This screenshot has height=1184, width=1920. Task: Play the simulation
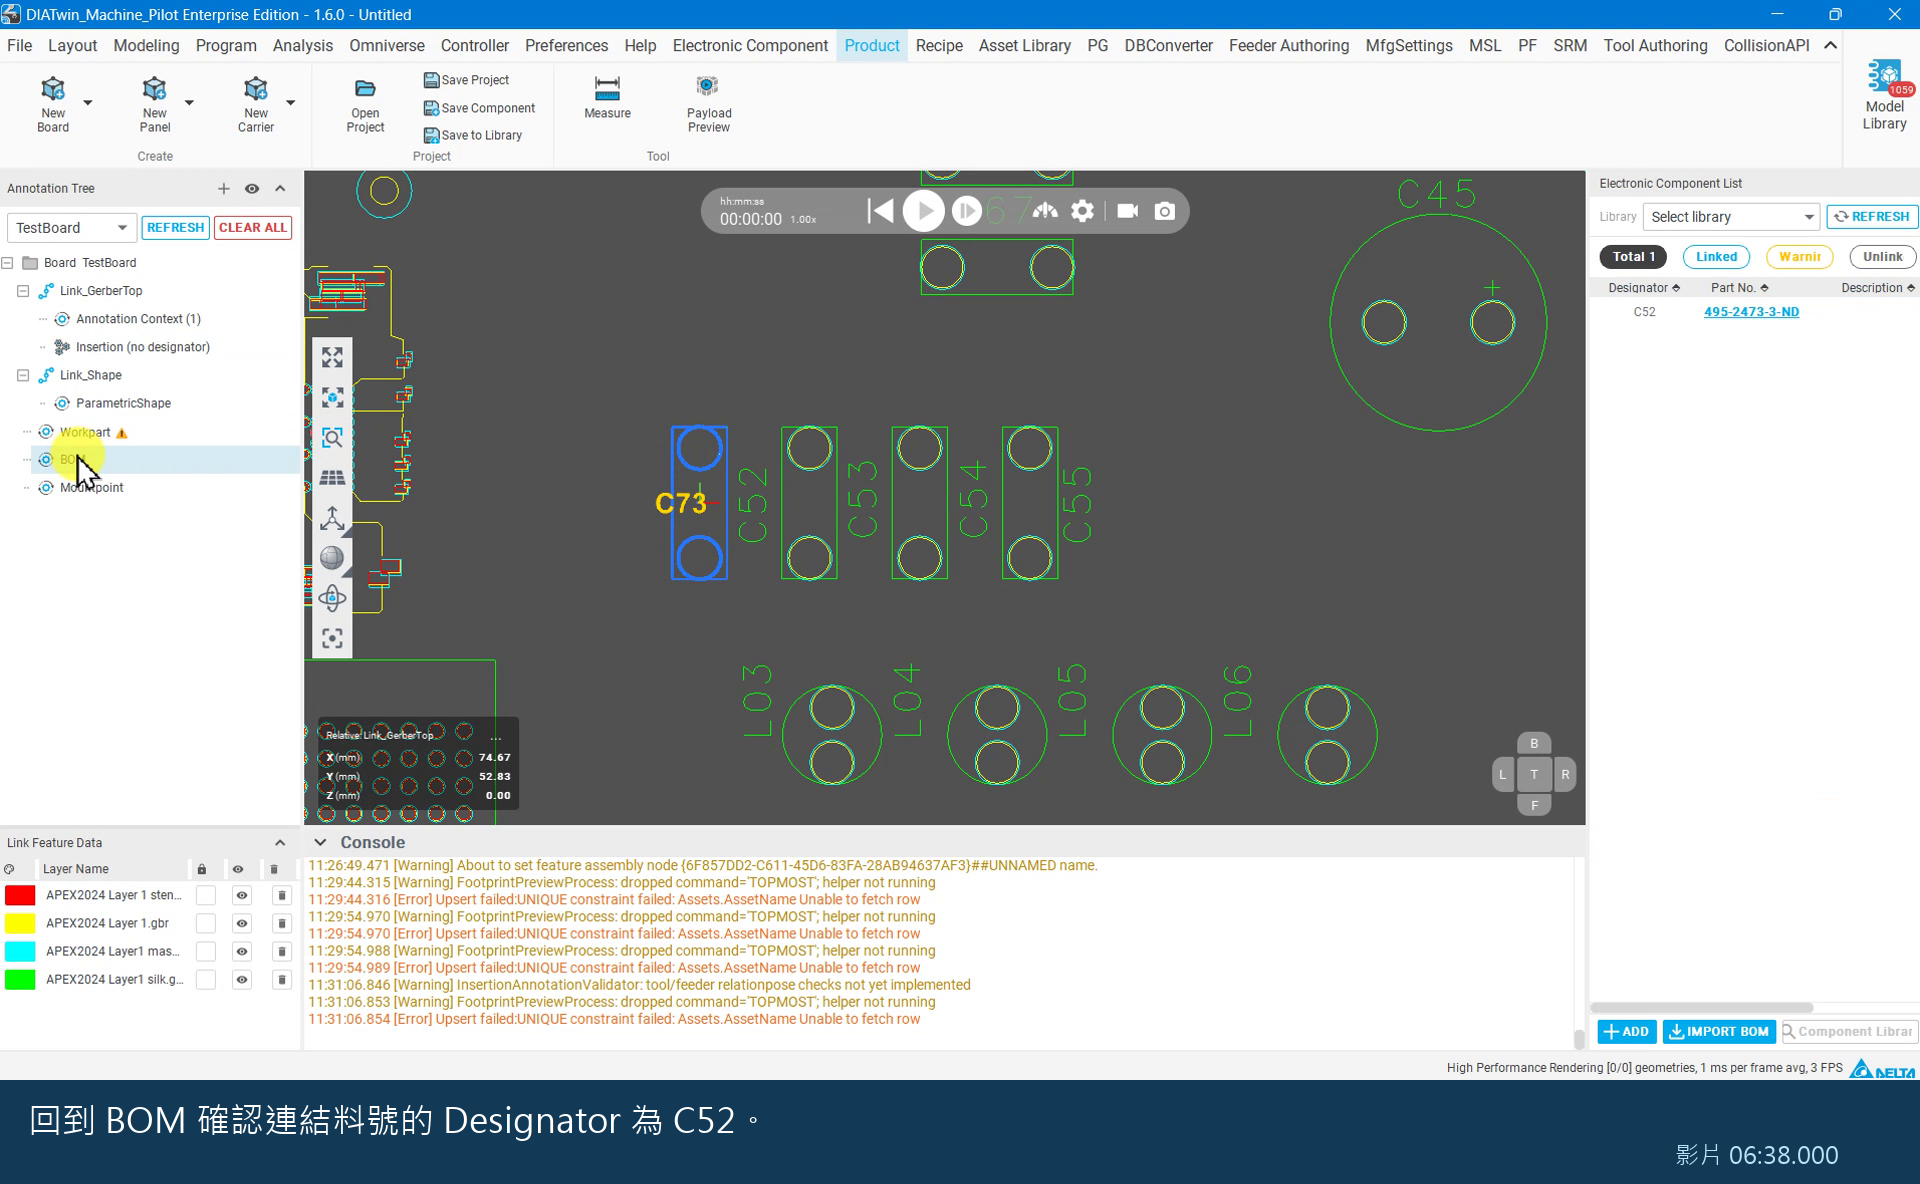[923, 211]
